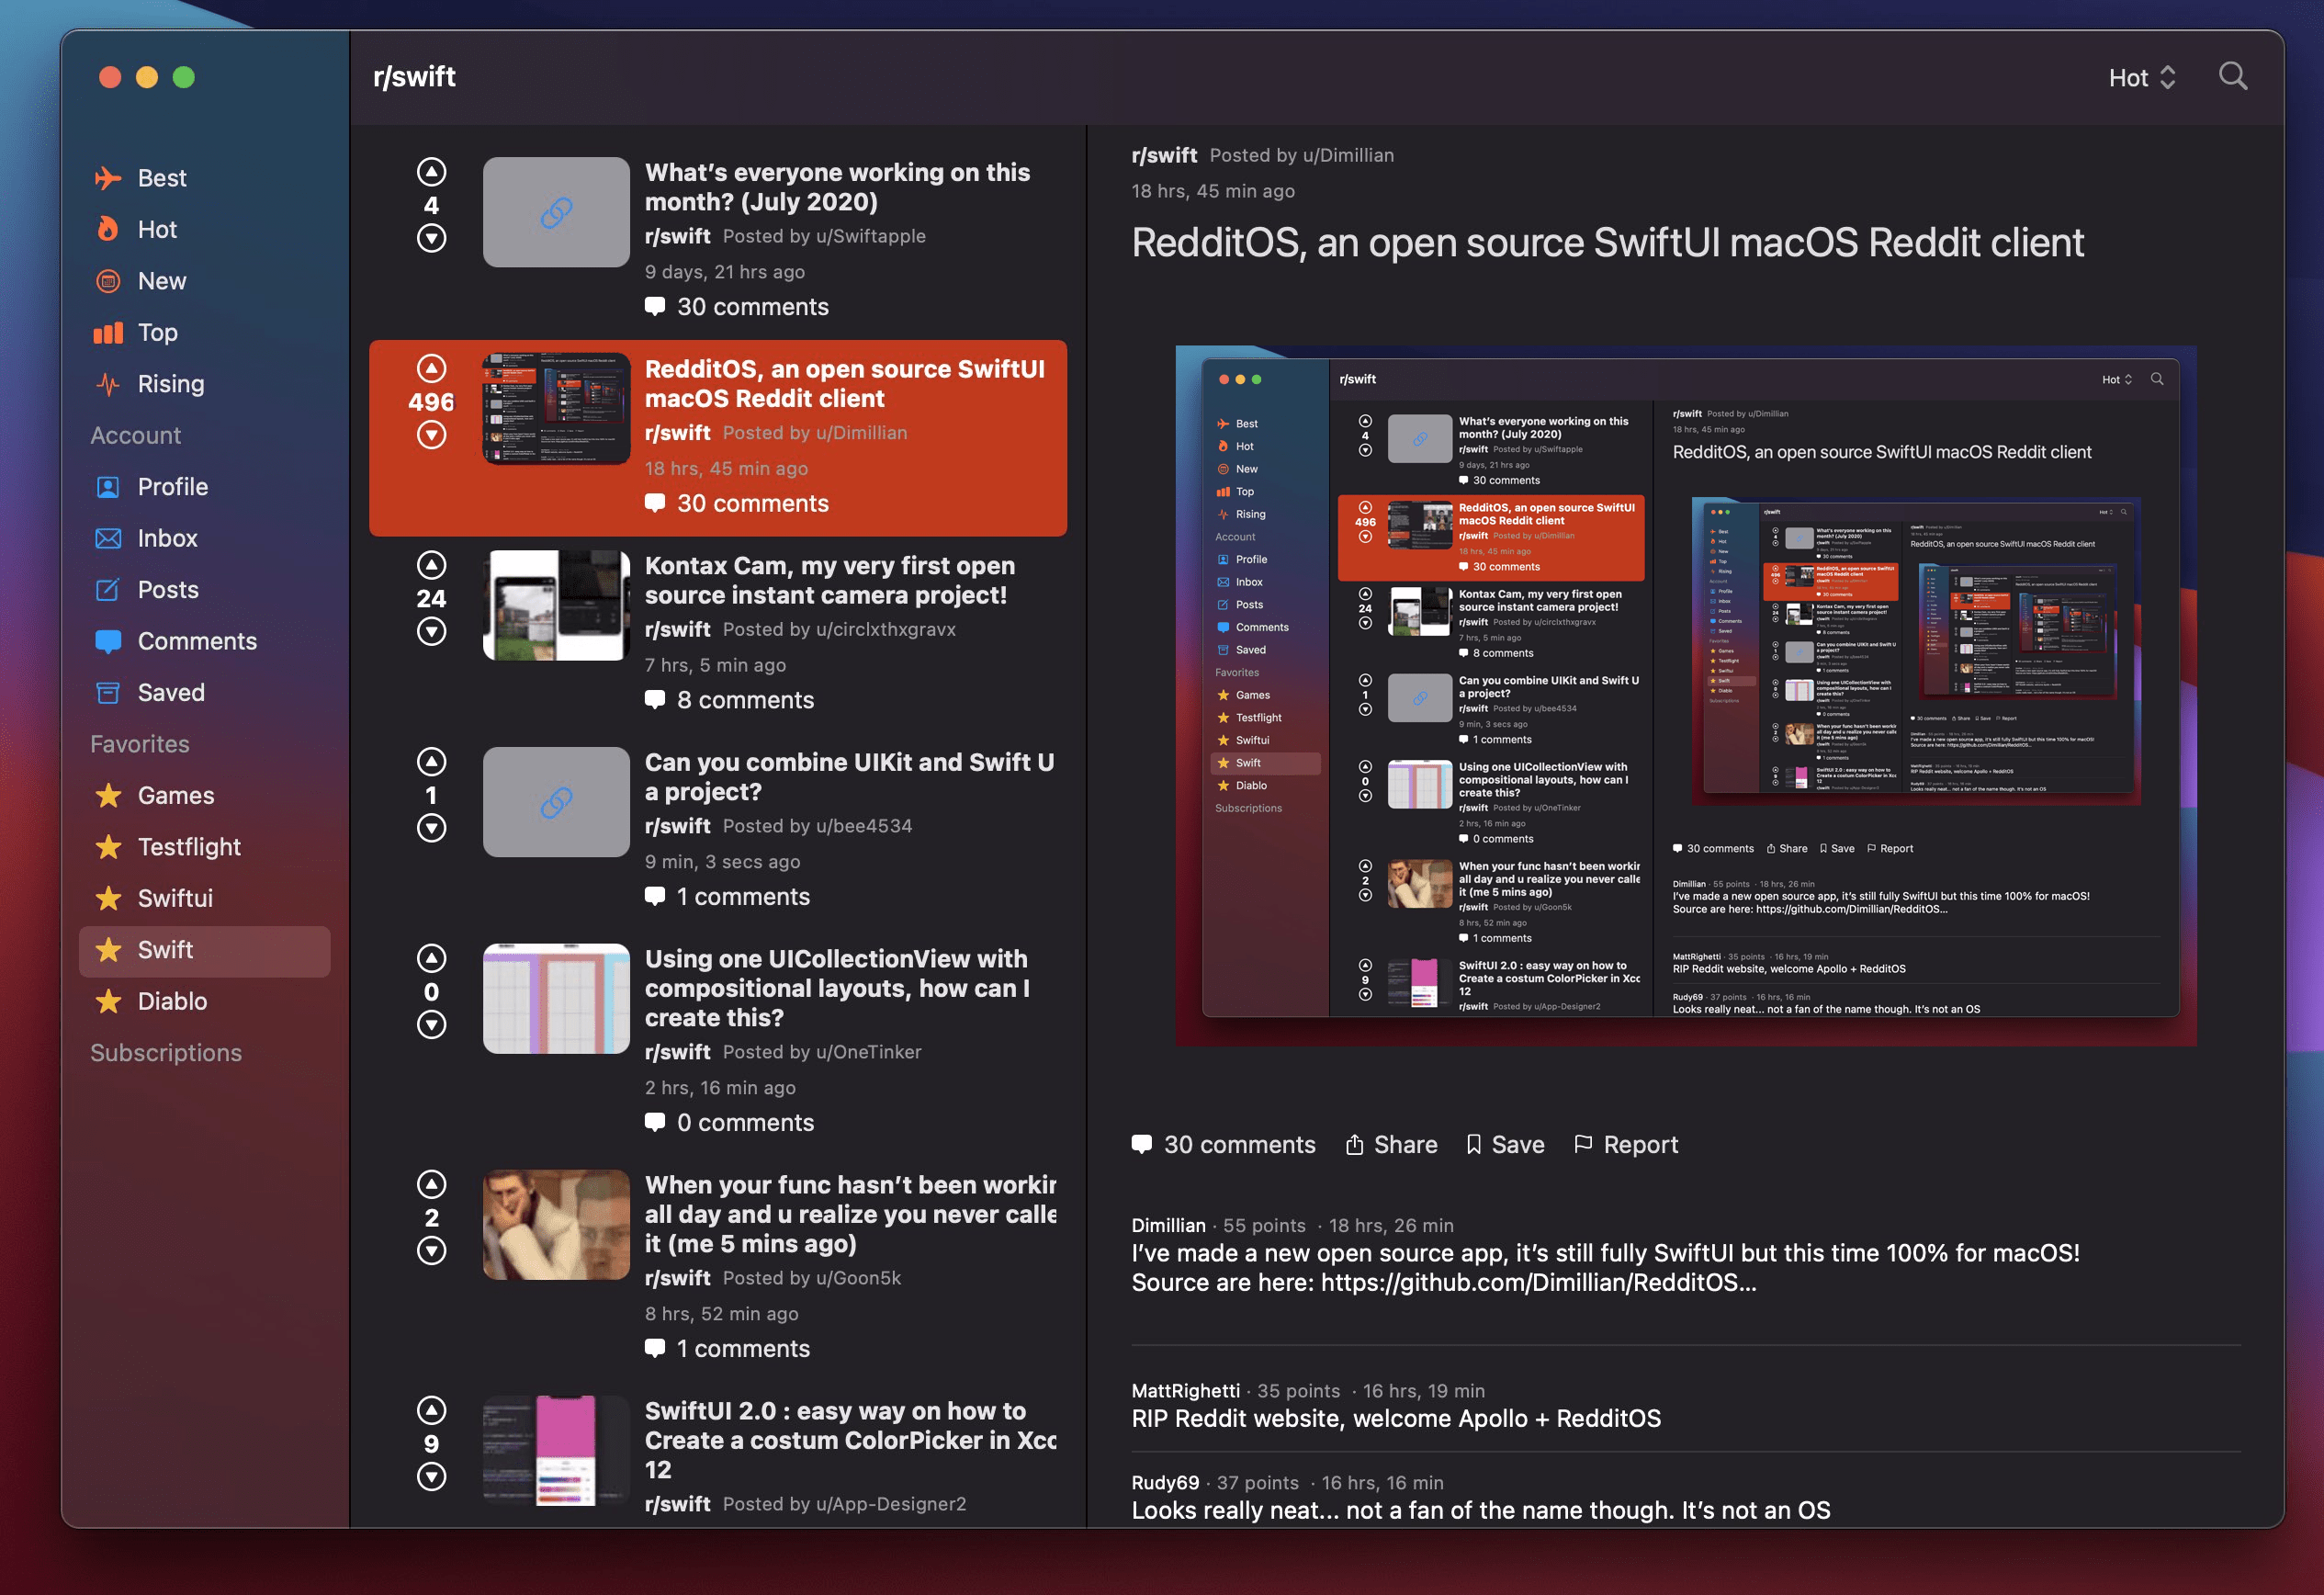Click the search magnifier icon top right
Image resolution: width=2324 pixels, height=1595 pixels.
click(x=2232, y=76)
